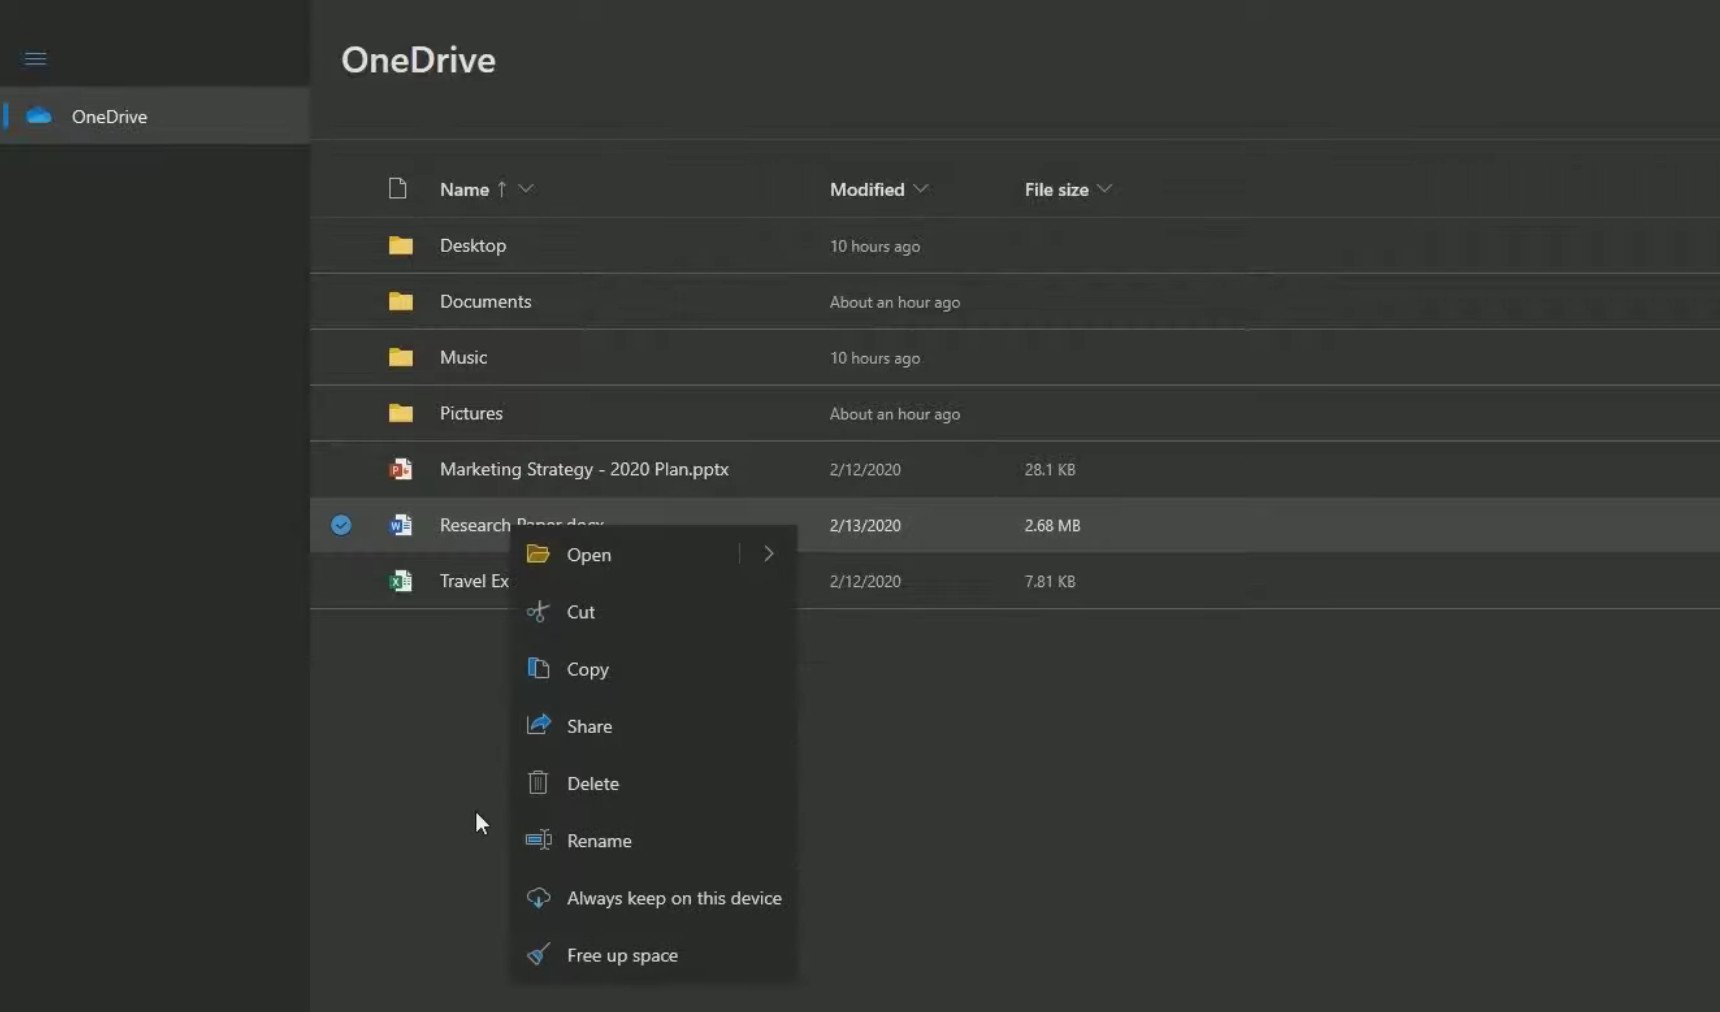Image resolution: width=1720 pixels, height=1012 pixels.
Task: Select OneDrive in the left sidebar
Action: [x=155, y=116]
